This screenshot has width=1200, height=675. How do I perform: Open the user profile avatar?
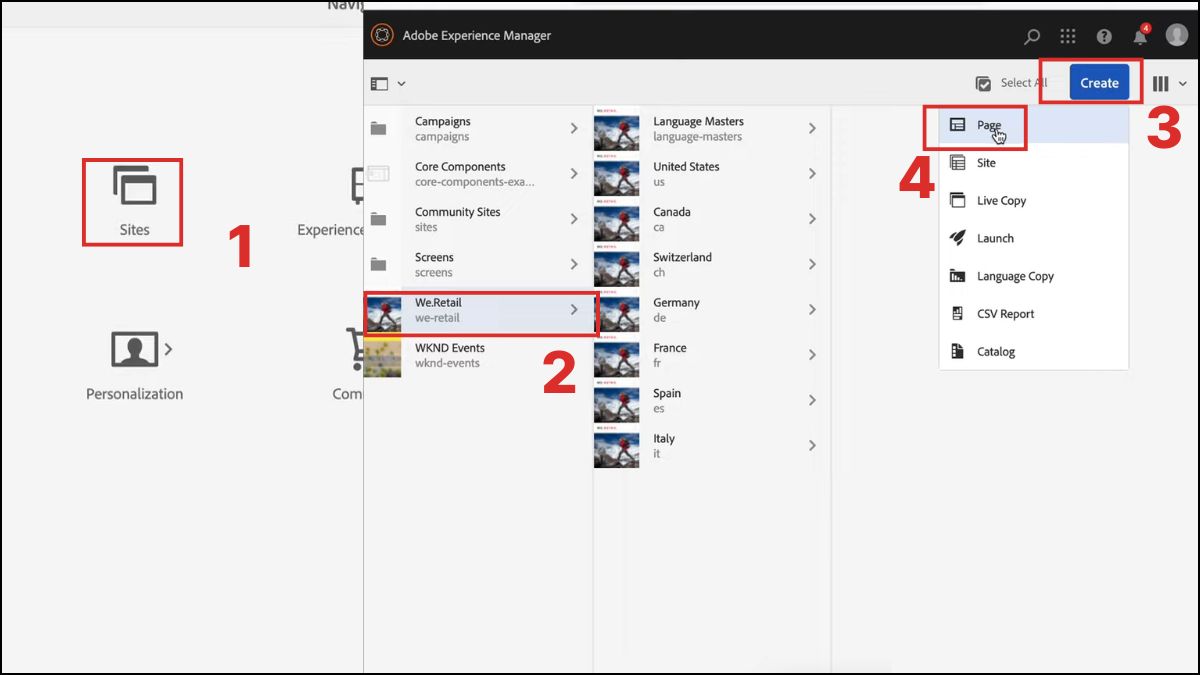1176,35
